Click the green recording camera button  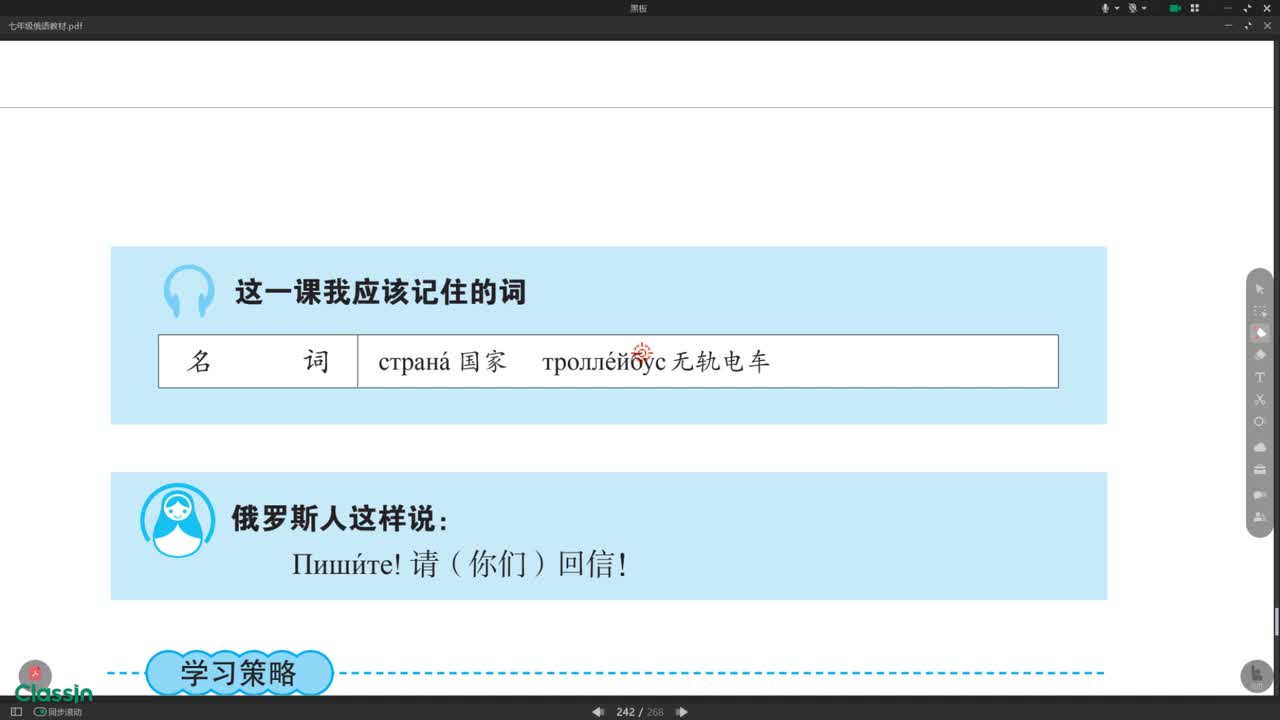coord(1175,8)
